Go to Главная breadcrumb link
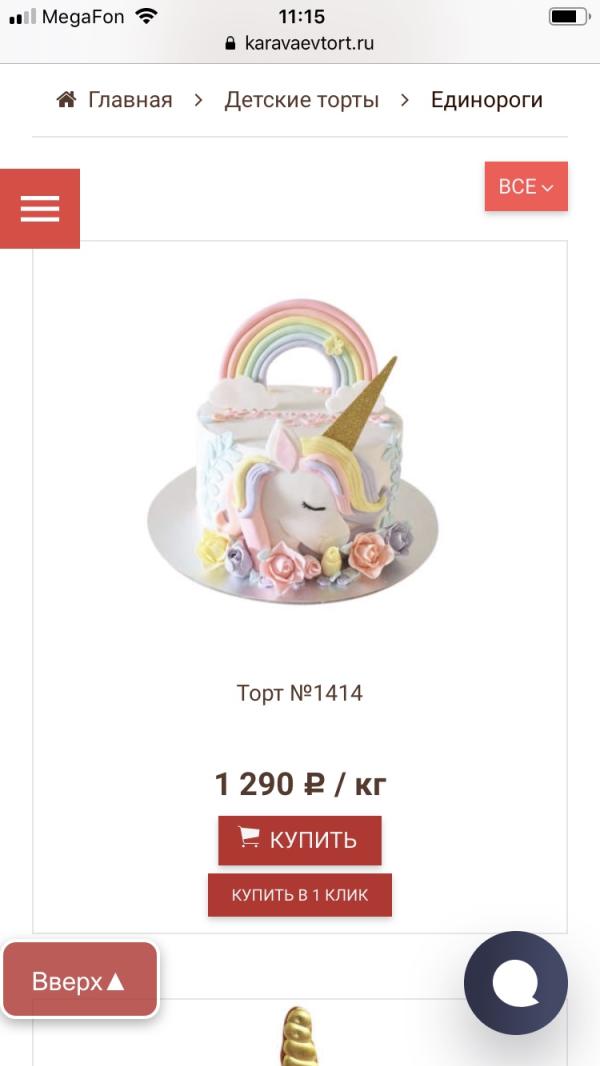600x1066 pixels. pos(130,100)
